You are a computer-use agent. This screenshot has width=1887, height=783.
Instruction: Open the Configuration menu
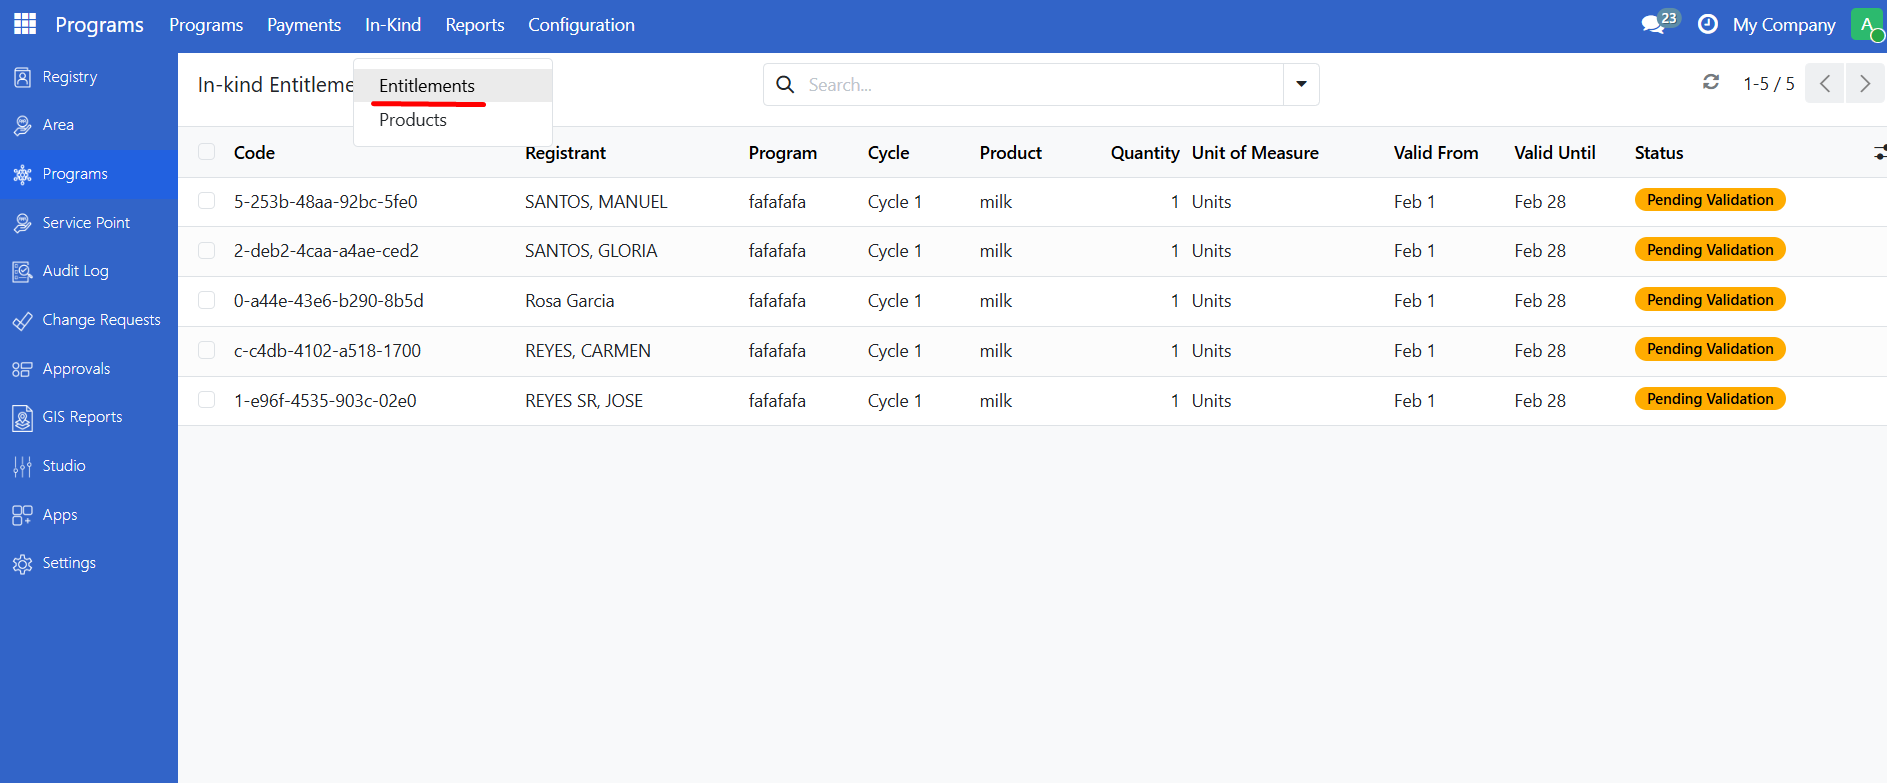[x=581, y=25]
